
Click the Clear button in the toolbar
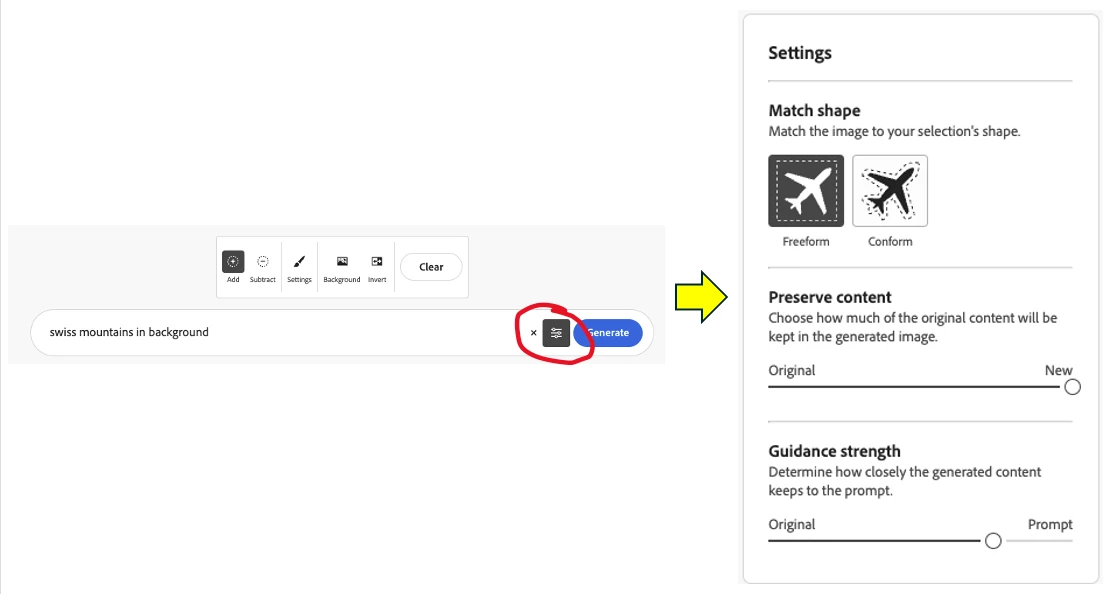431,267
